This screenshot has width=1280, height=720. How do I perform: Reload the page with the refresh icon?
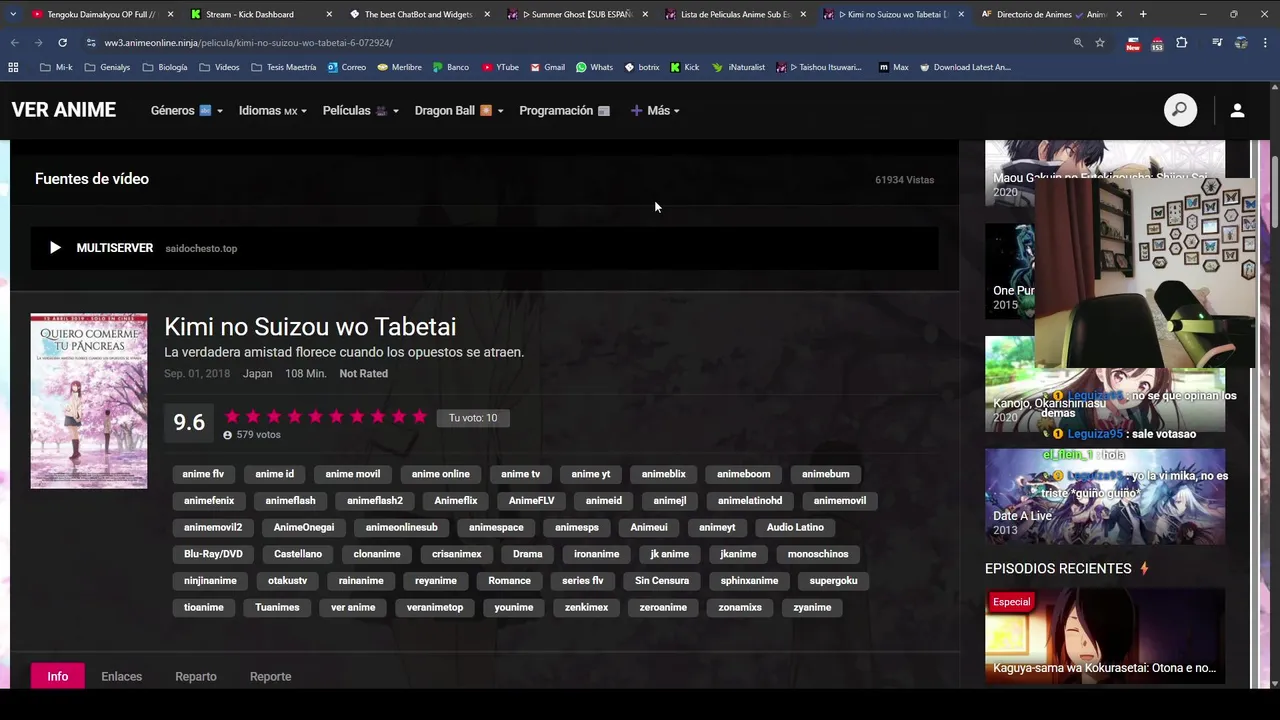62,43
